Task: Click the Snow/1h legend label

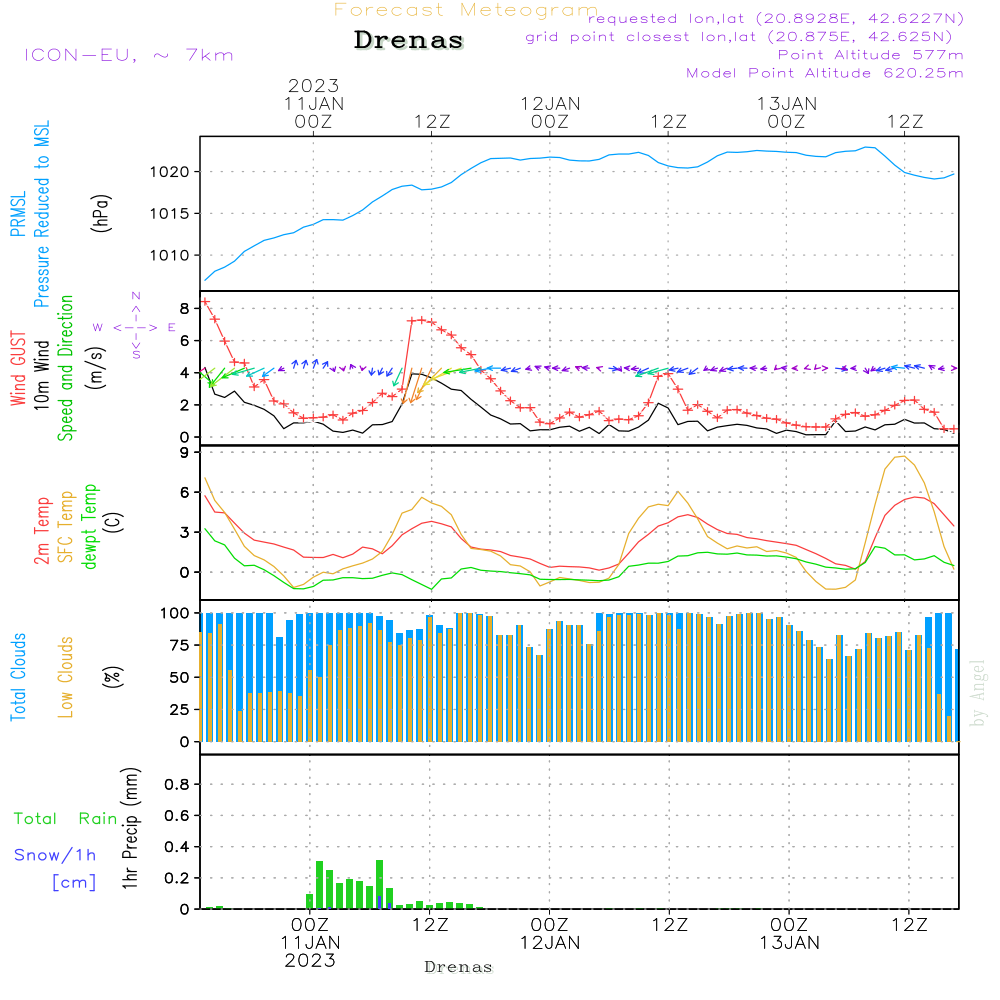Action: 55,855
